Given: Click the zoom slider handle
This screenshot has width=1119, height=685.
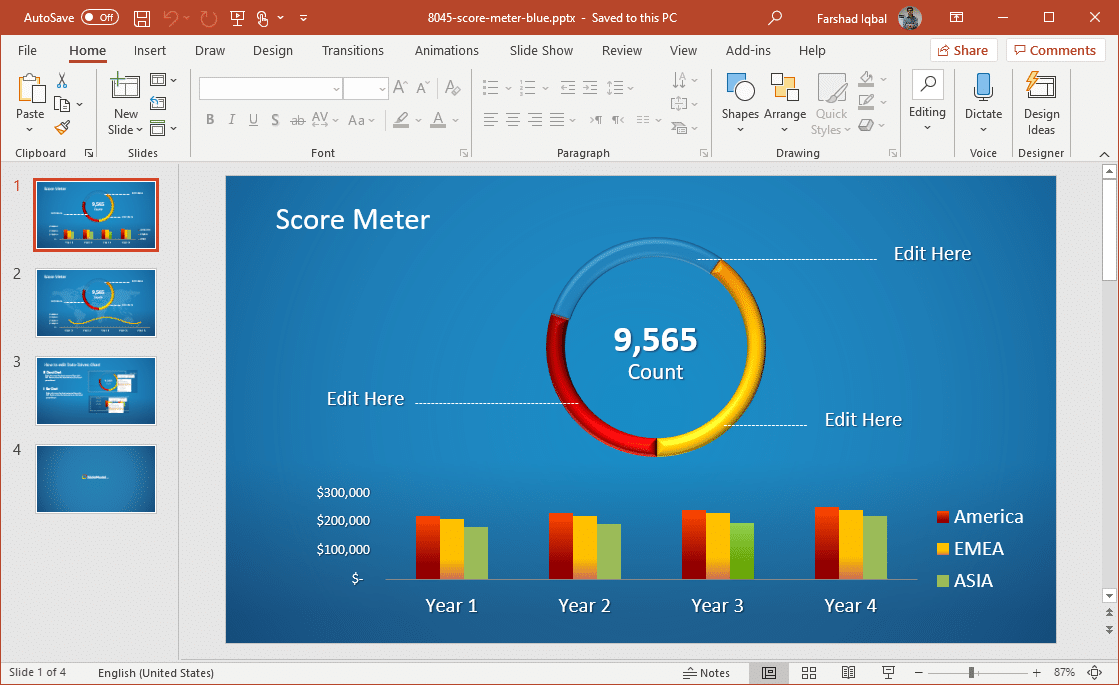Looking at the screenshot, I should point(971,673).
